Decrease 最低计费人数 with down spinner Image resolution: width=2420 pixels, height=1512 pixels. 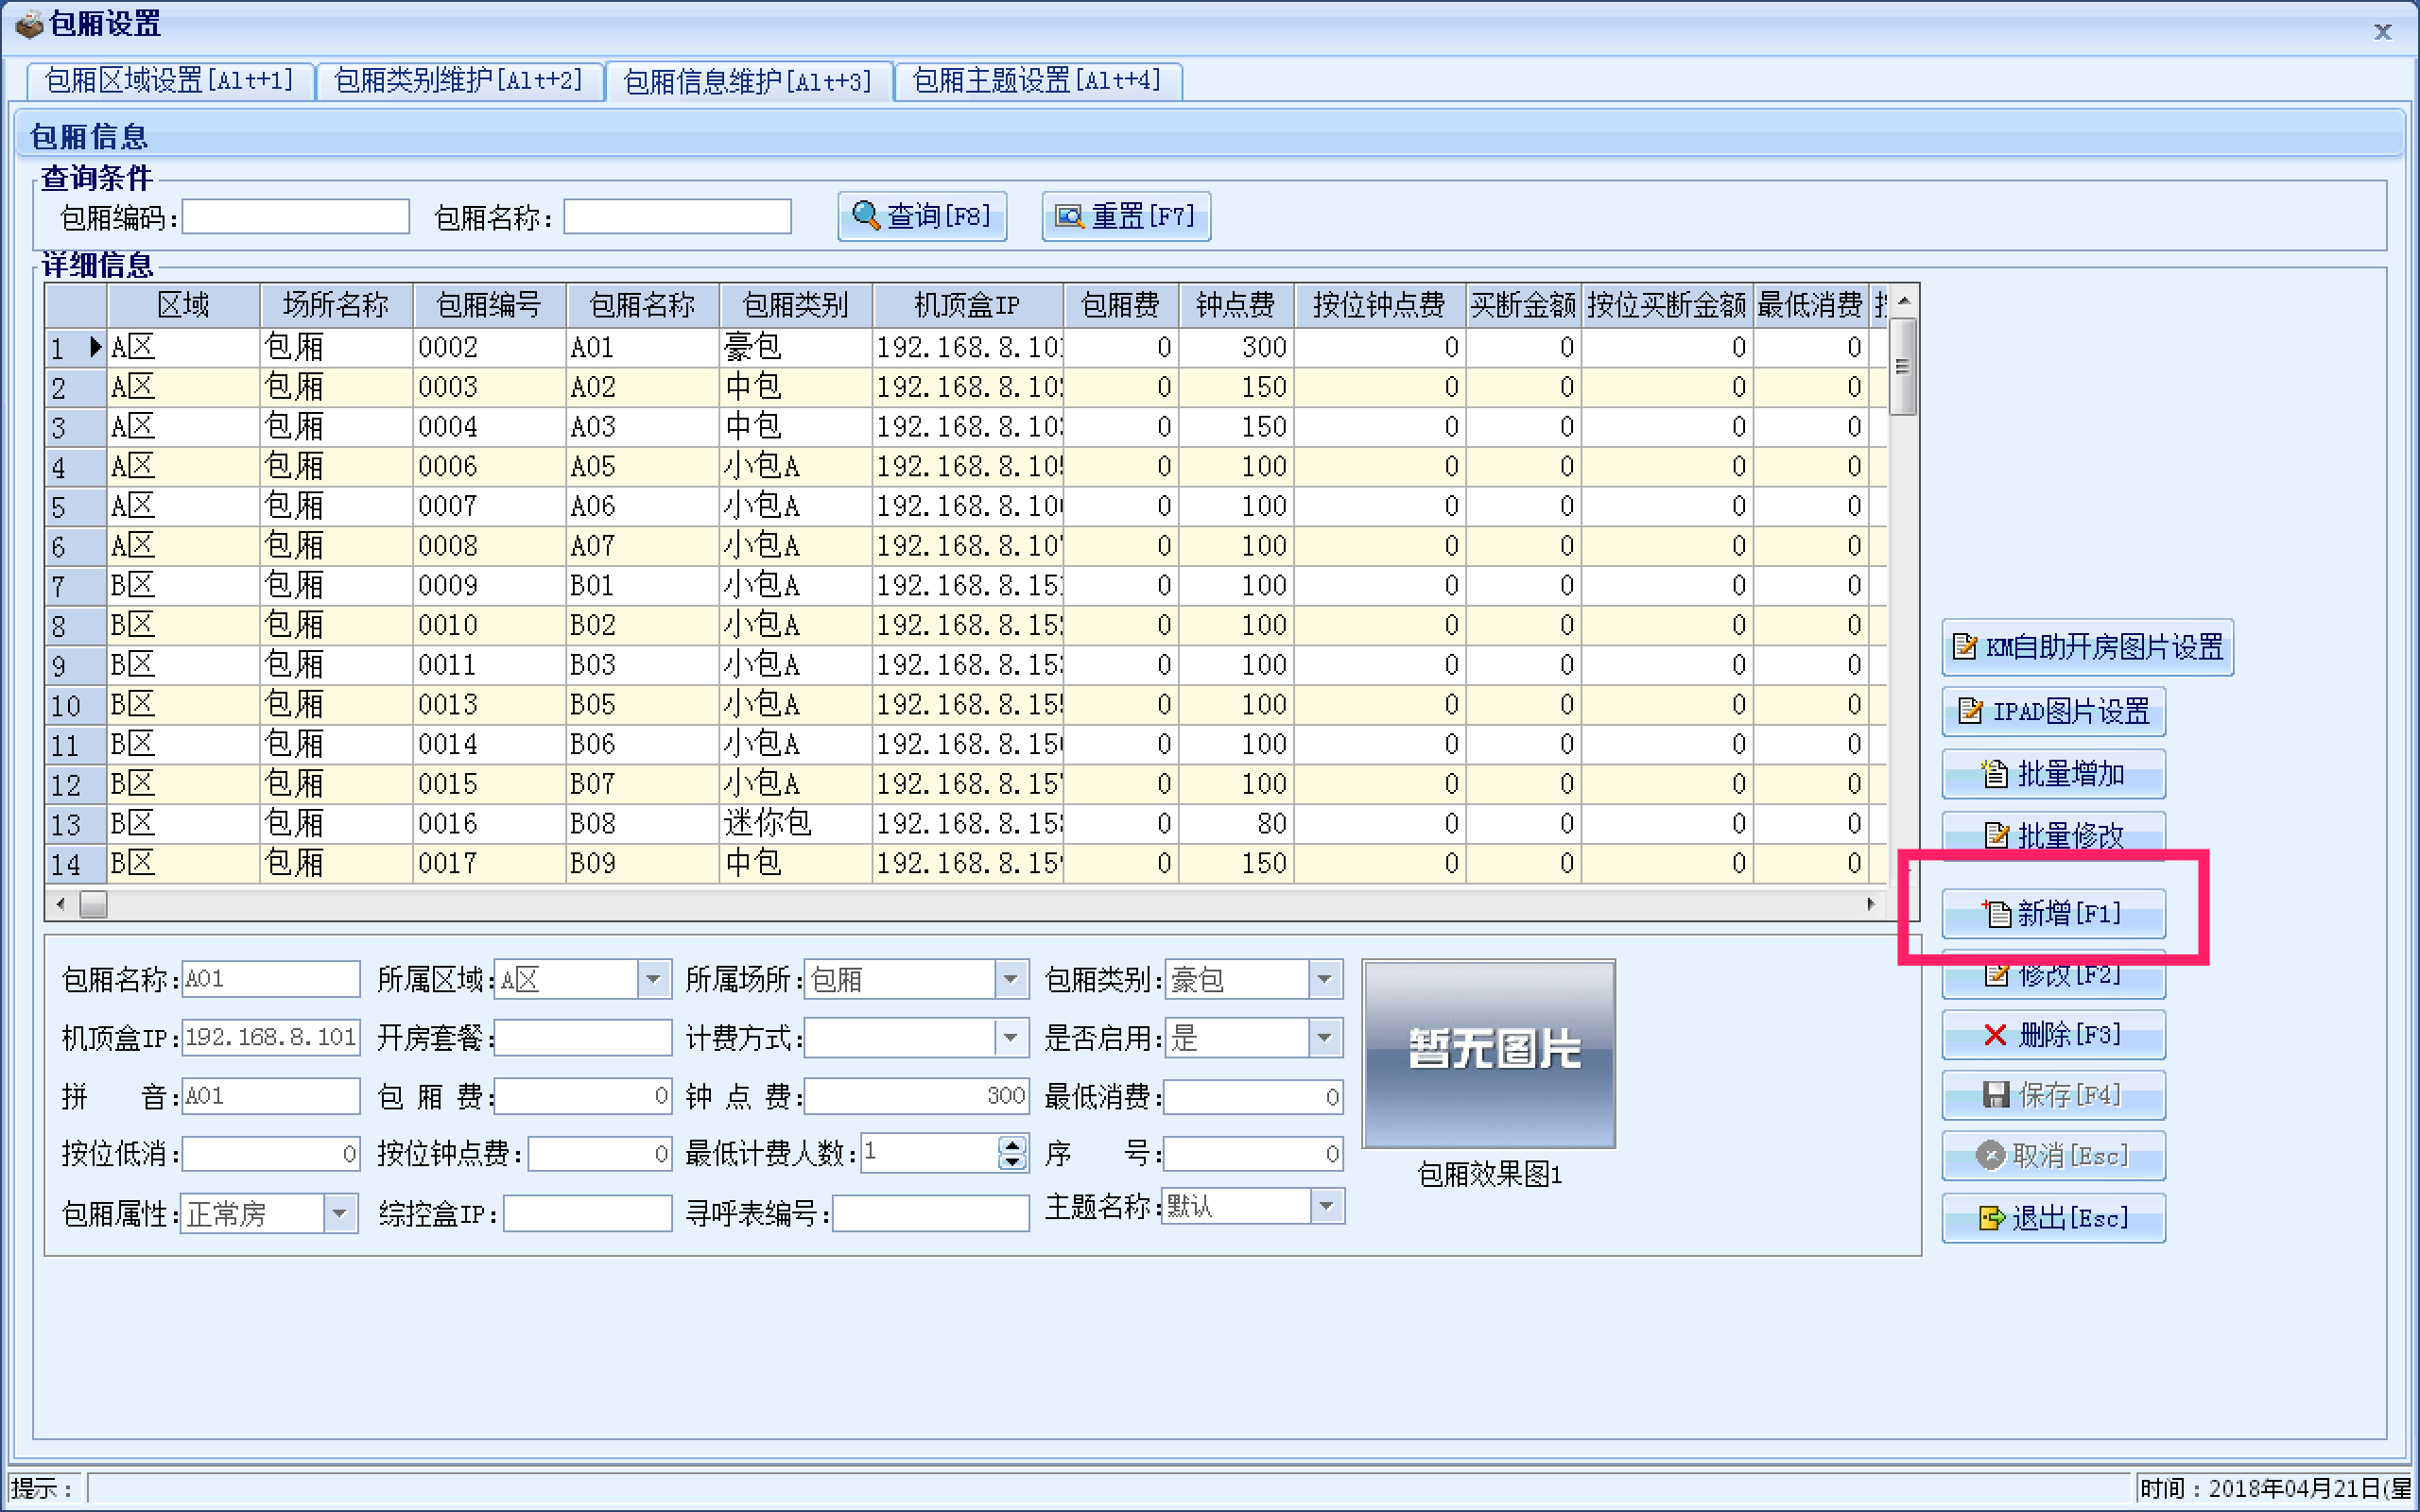click(1012, 1162)
